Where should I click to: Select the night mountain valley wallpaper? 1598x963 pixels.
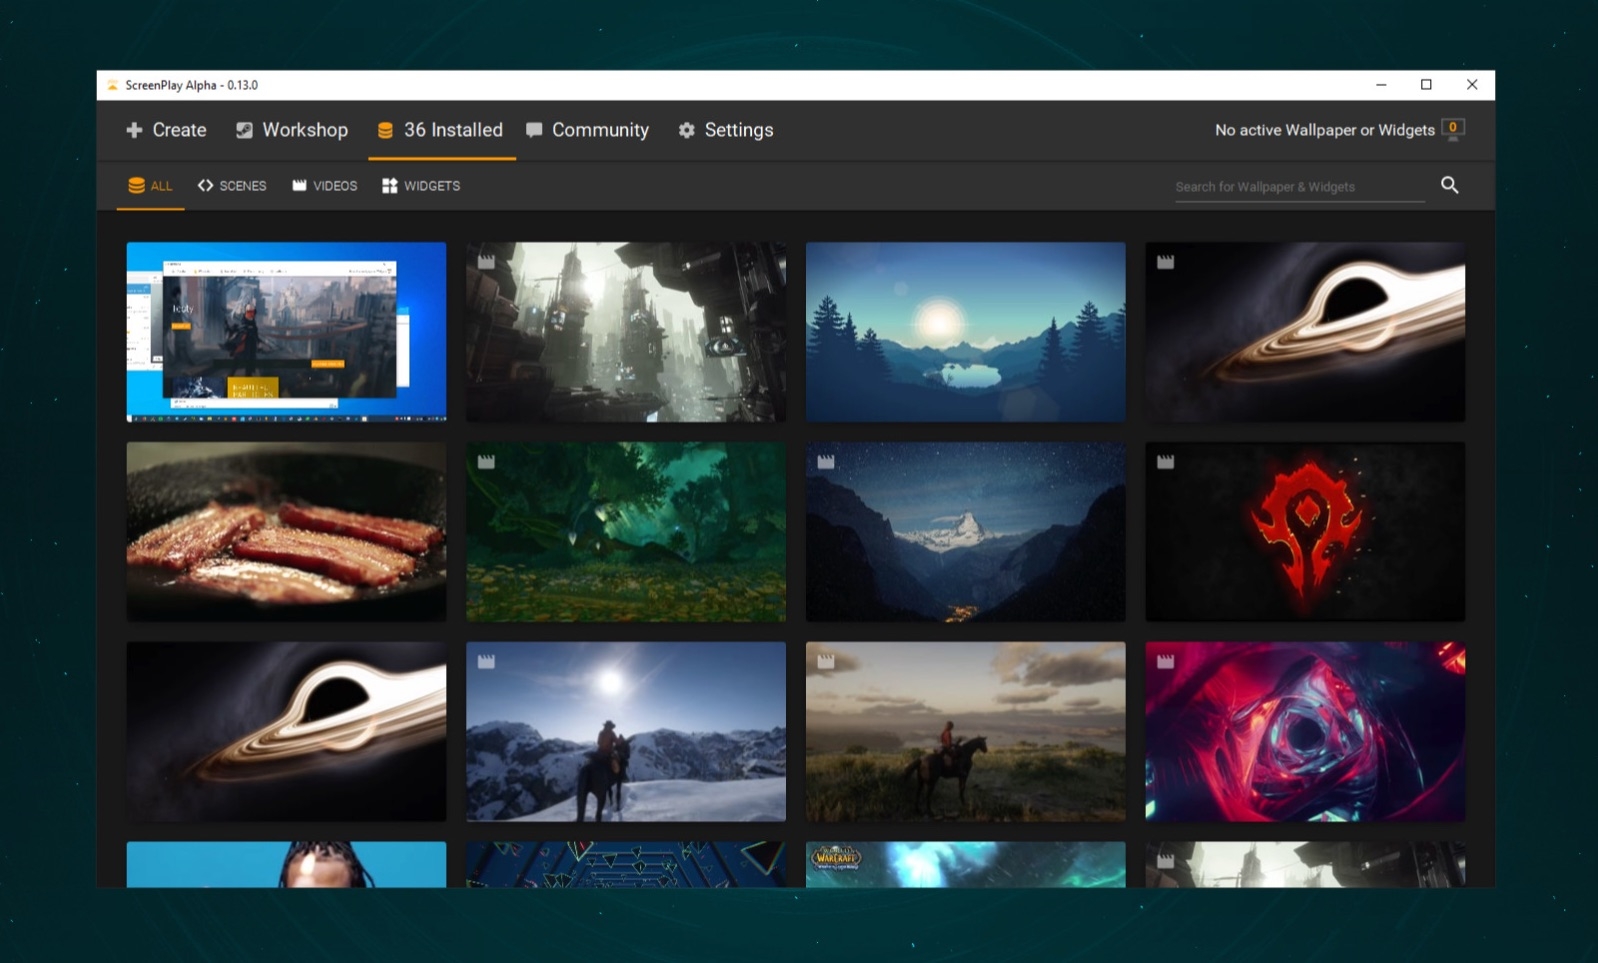tap(966, 531)
